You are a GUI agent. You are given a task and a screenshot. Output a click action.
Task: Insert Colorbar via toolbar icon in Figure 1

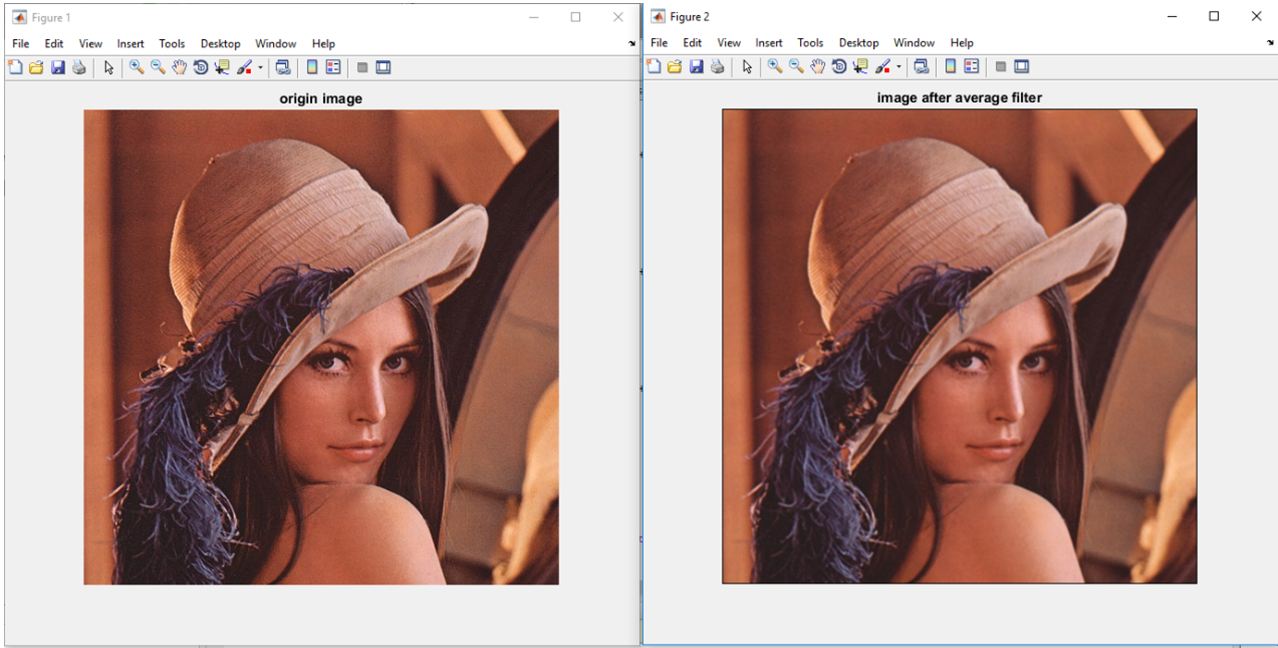312,67
